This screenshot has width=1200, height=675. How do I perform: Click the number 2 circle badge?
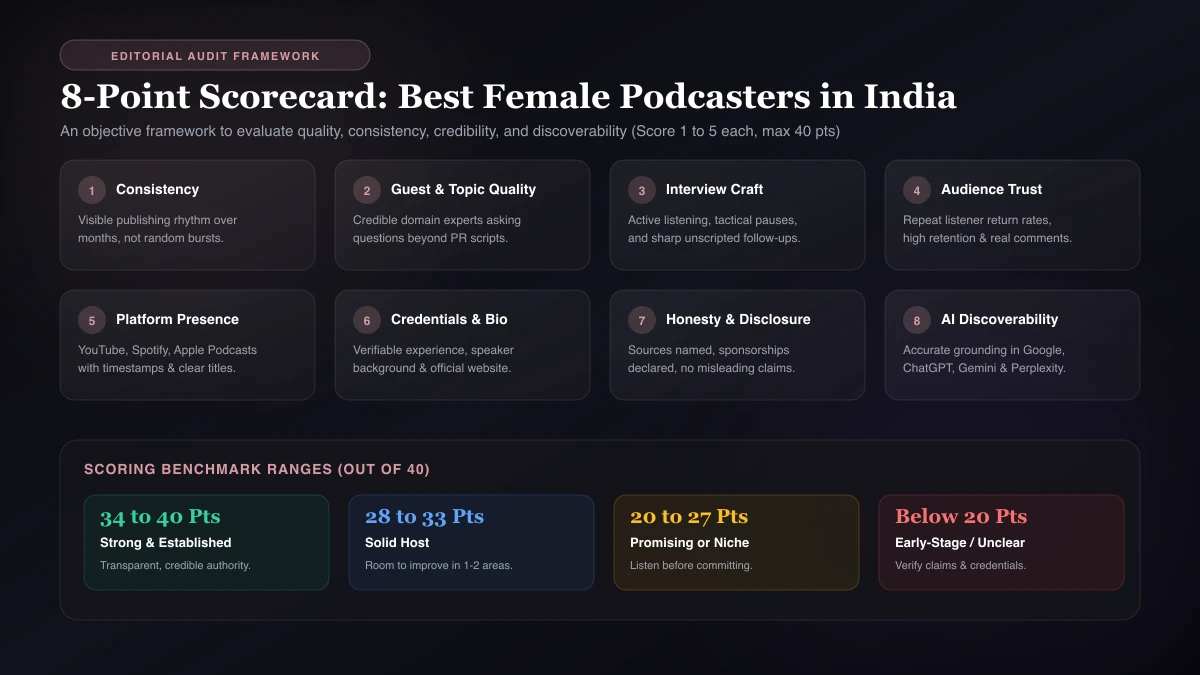click(367, 190)
